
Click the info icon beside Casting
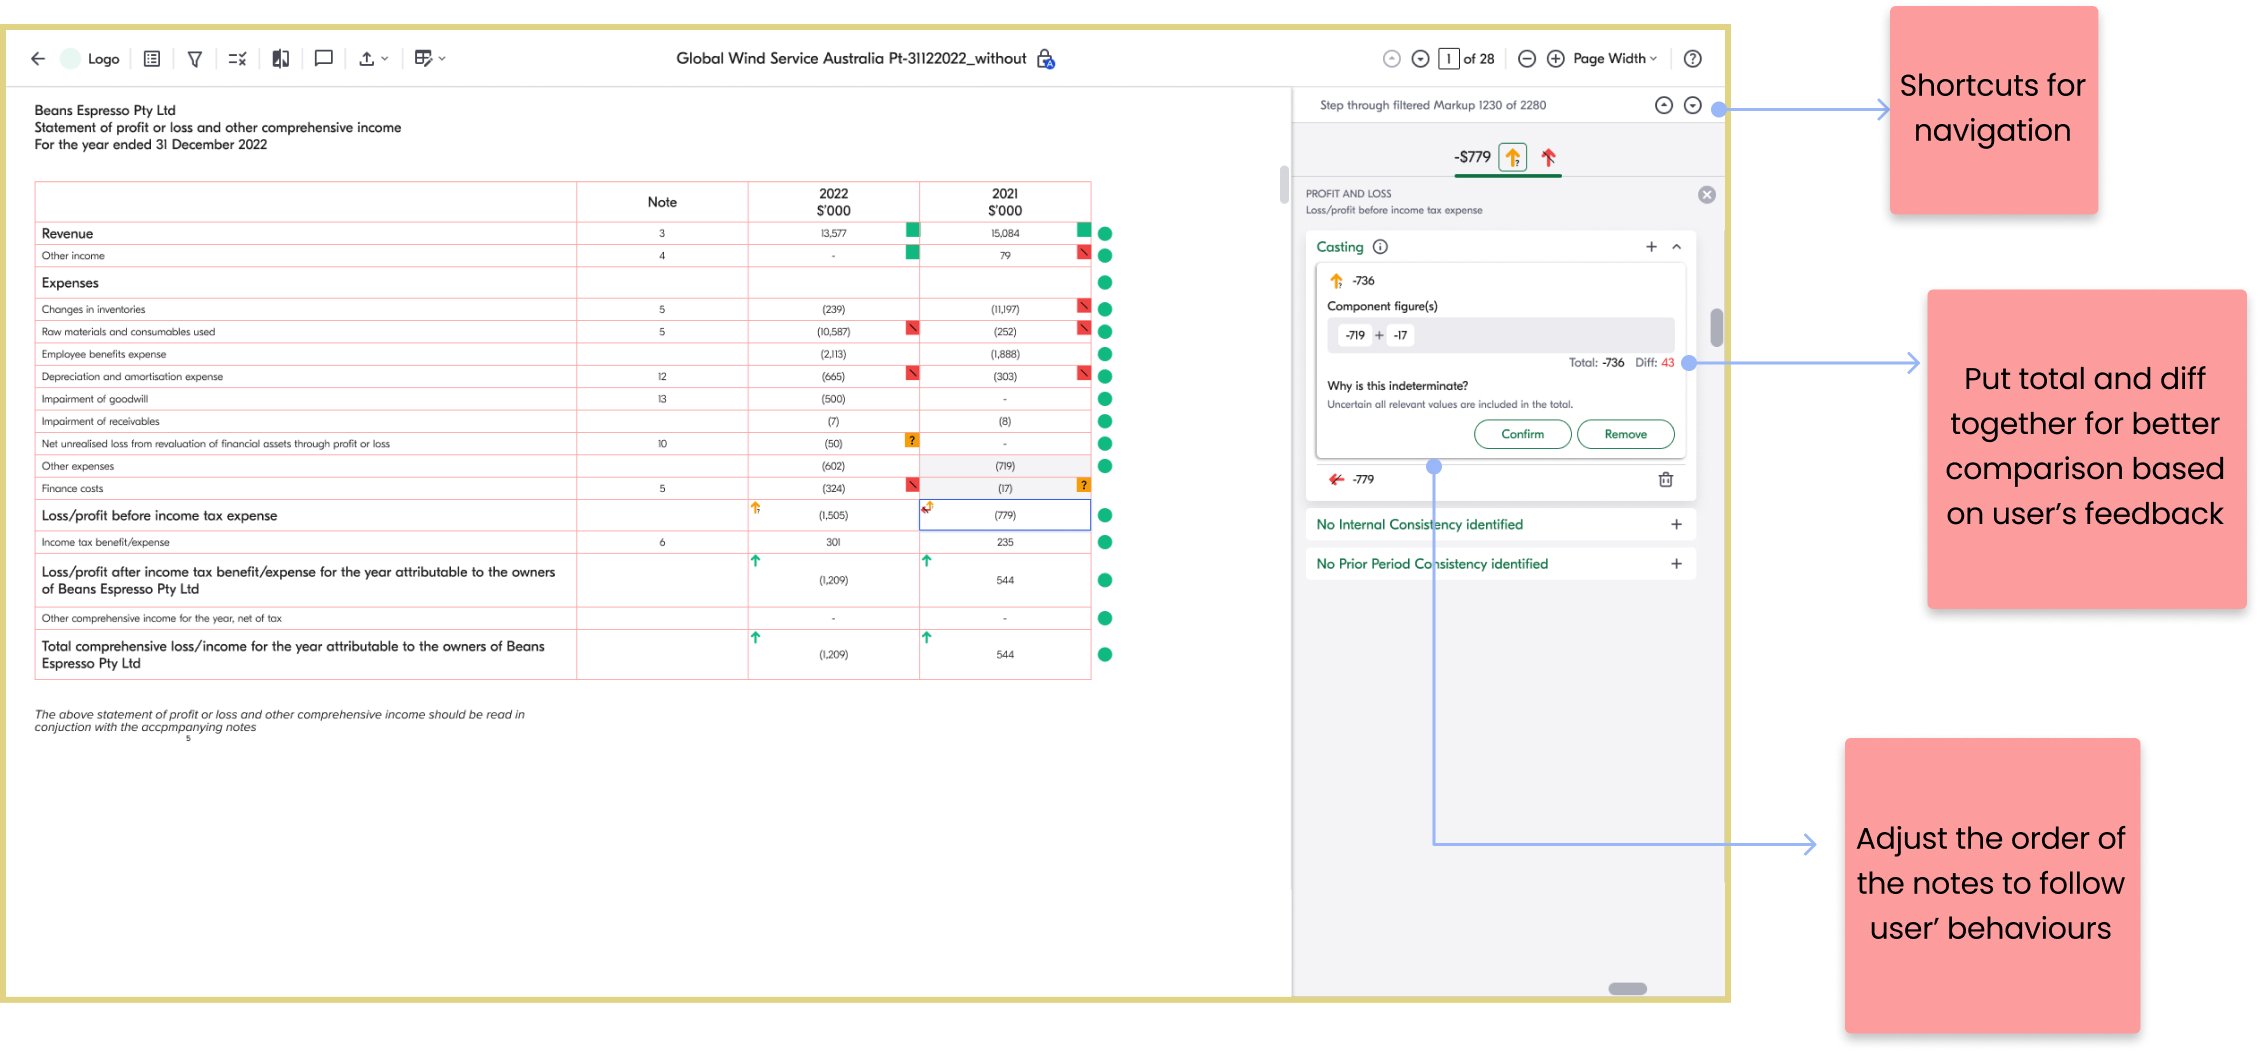1380,247
